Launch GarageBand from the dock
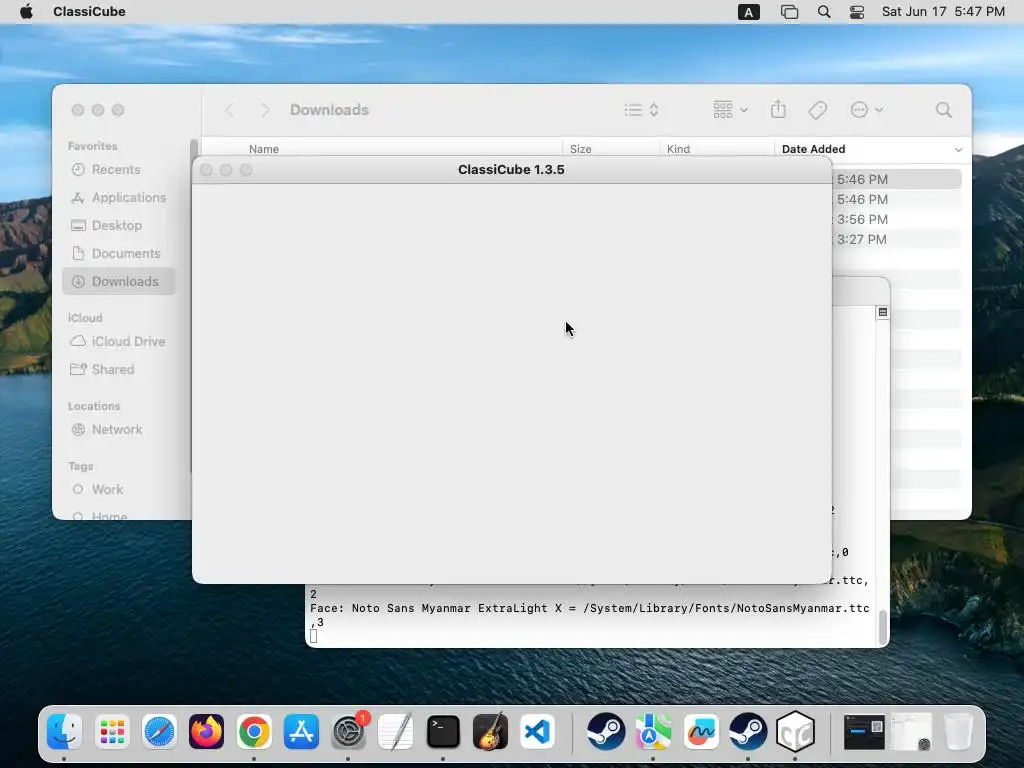The image size is (1024, 768). 490,731
